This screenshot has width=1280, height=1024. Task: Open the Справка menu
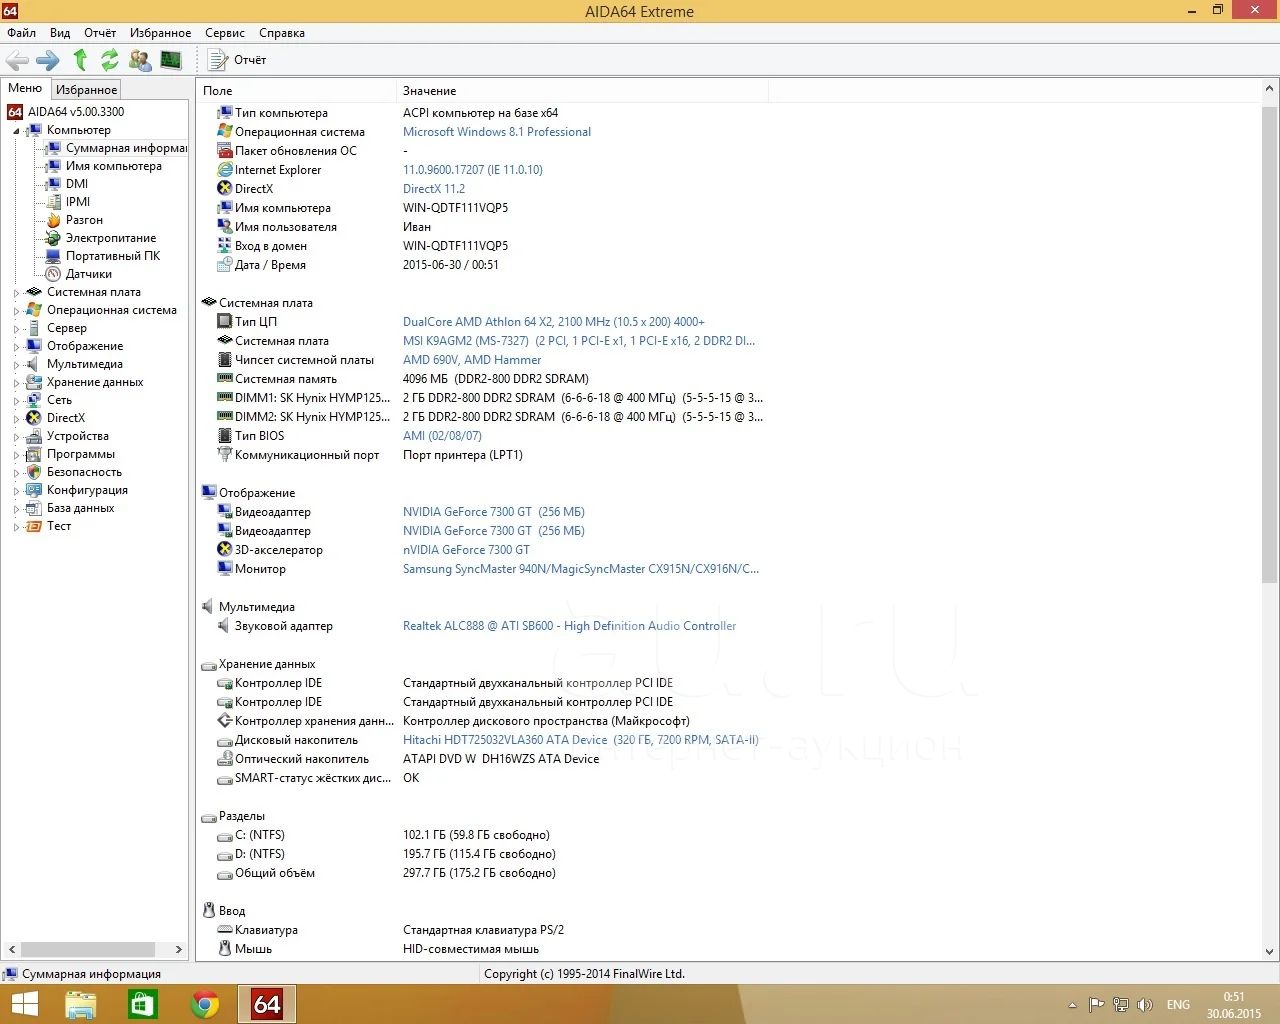click(282, 33)
